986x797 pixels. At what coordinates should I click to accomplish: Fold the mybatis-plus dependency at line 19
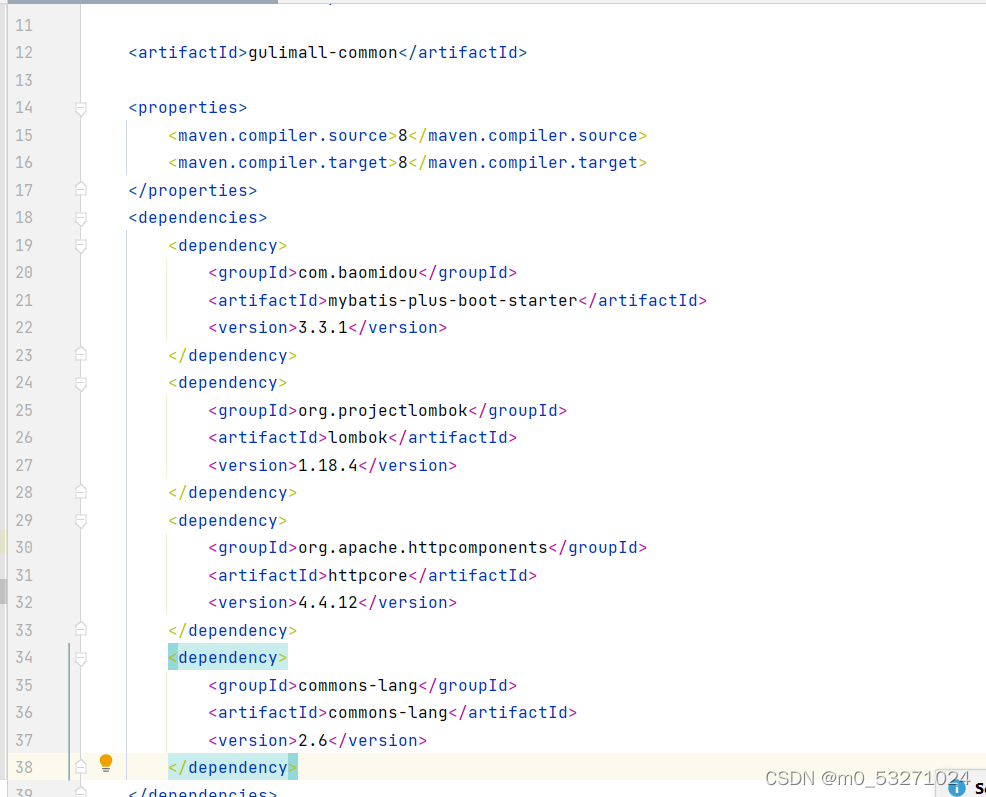[x=80, y=246]
